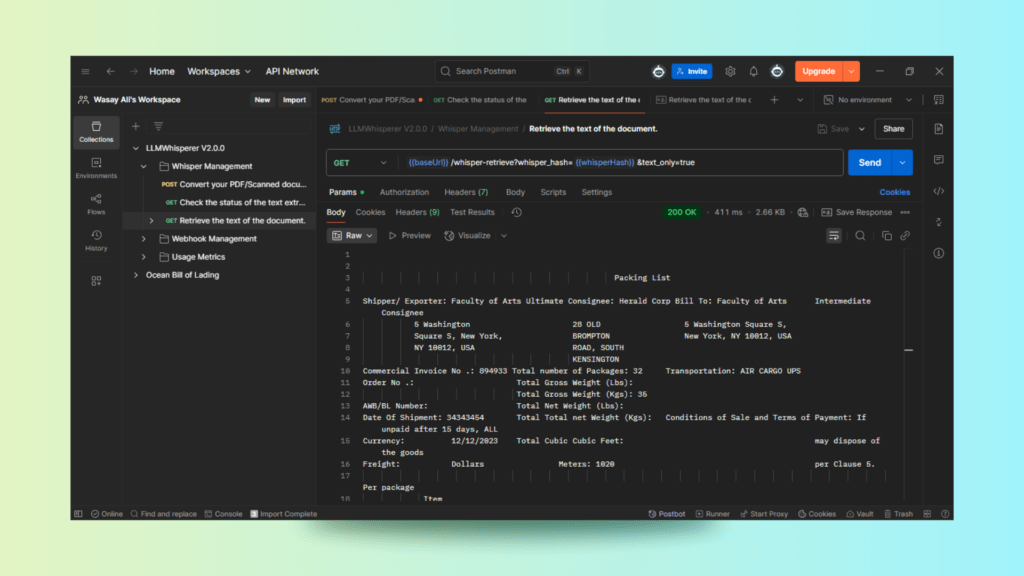This screenshot has width=1024, height=576.
Task: Click the notifications bell icon
Action: [754, 72]
